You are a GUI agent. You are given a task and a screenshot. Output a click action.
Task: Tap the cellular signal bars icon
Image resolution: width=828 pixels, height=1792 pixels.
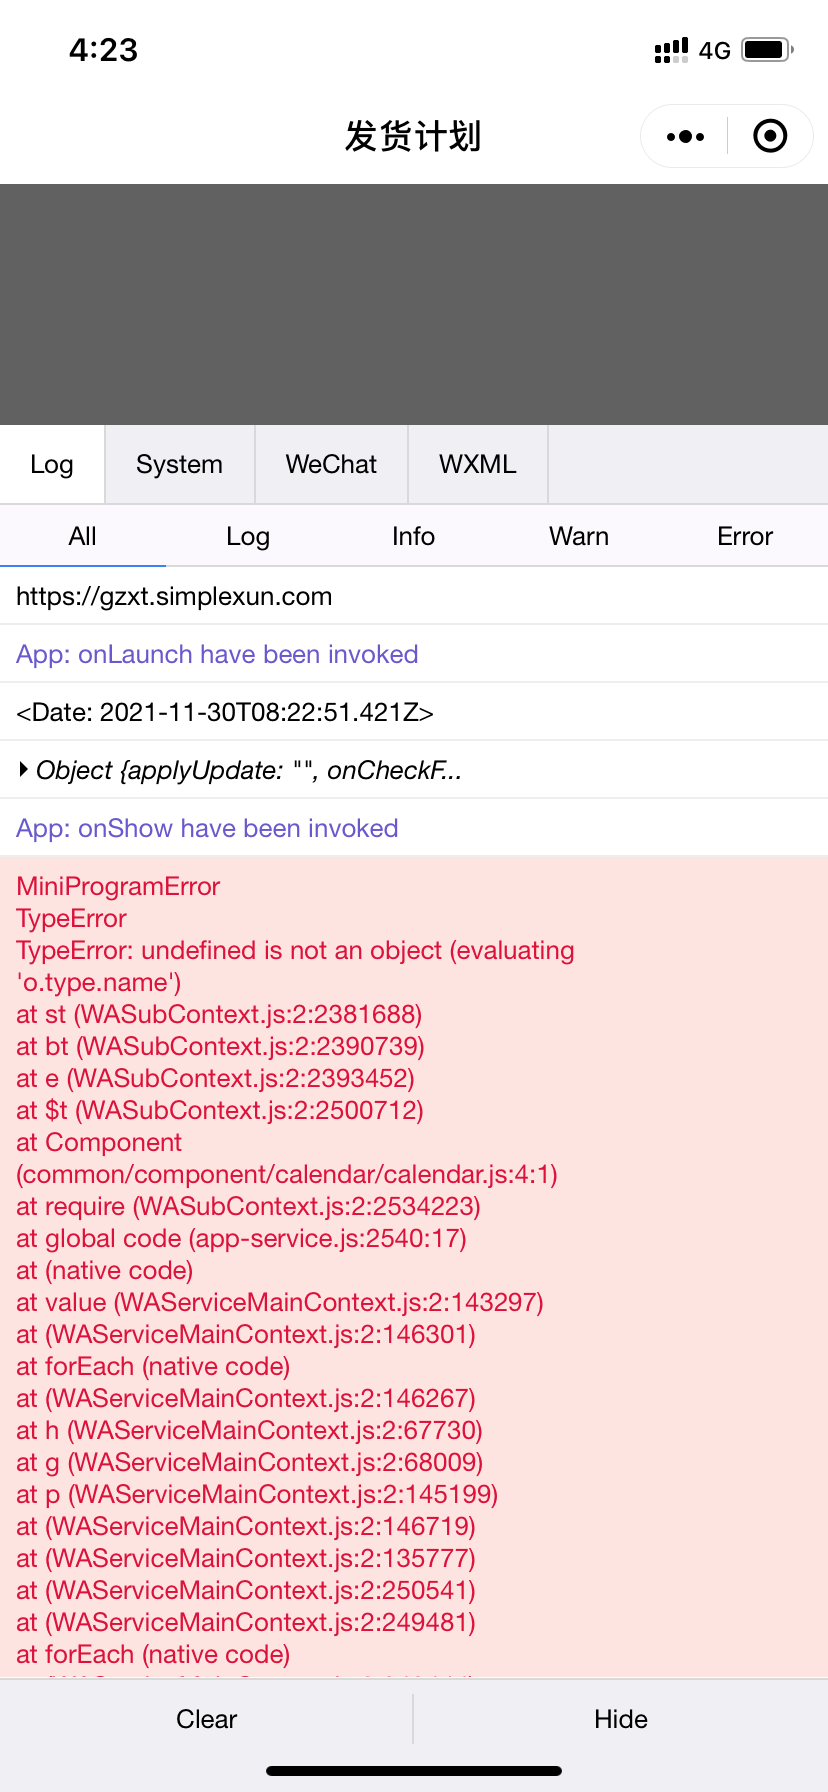pos(671,50)
